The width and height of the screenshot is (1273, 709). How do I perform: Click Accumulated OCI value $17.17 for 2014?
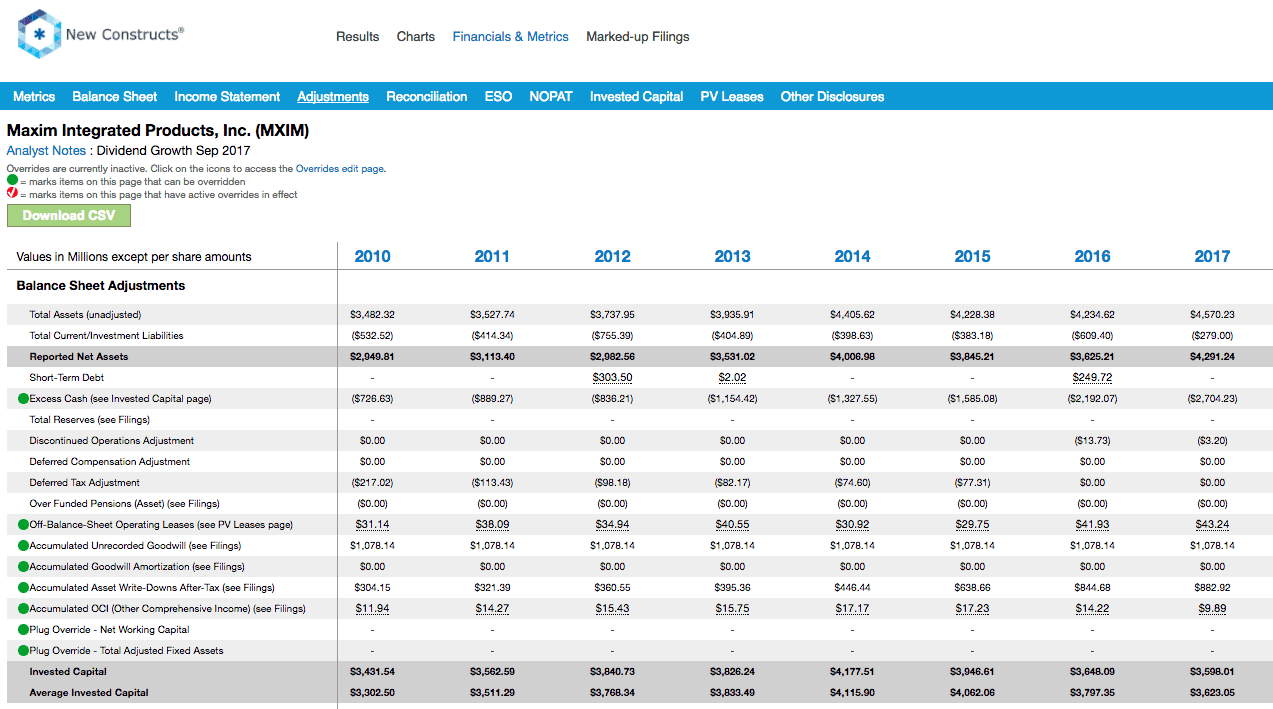tap(852, 609)
